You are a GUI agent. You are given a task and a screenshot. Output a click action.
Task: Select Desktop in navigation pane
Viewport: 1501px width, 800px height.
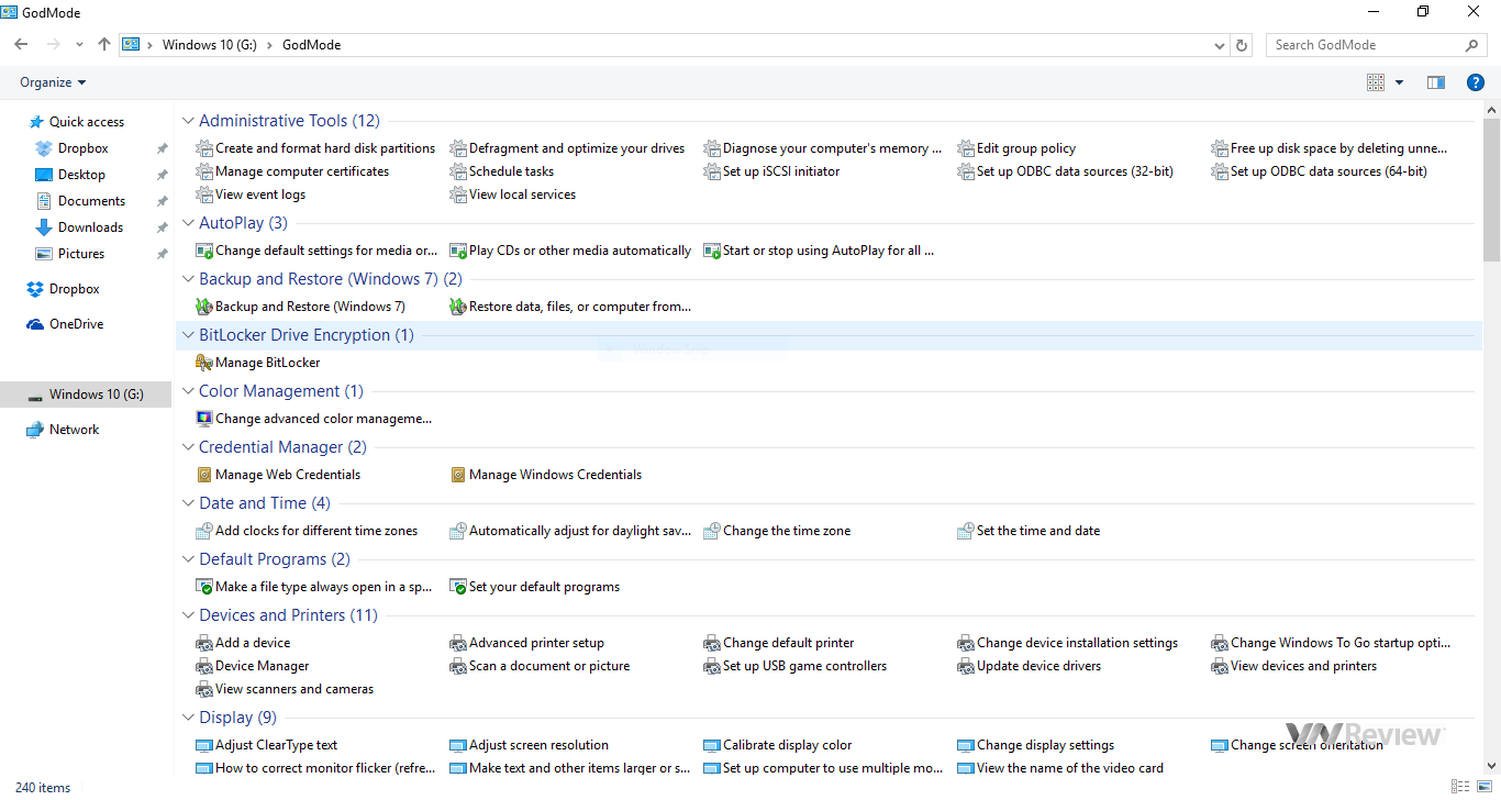(x=70, y=174)
